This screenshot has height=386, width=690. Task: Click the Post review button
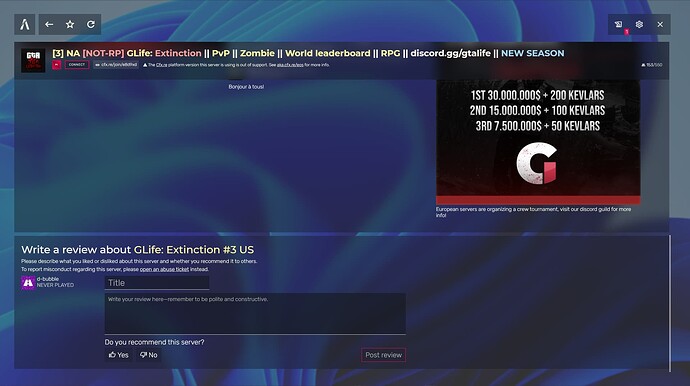pos(383,355)
